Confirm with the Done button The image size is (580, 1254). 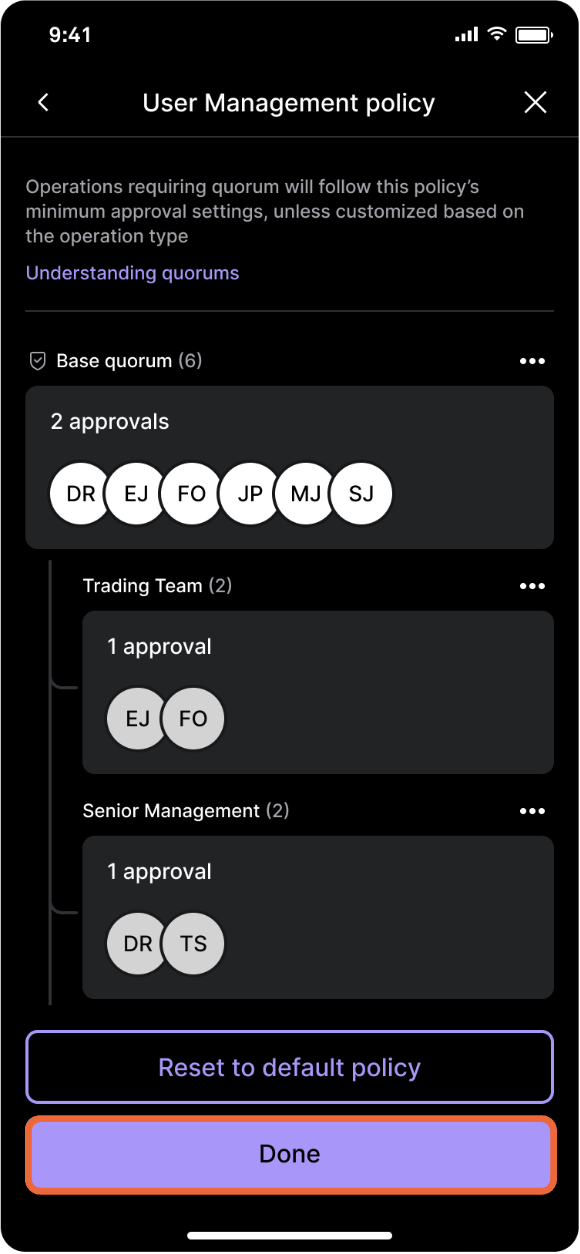tap(289, 1154)
